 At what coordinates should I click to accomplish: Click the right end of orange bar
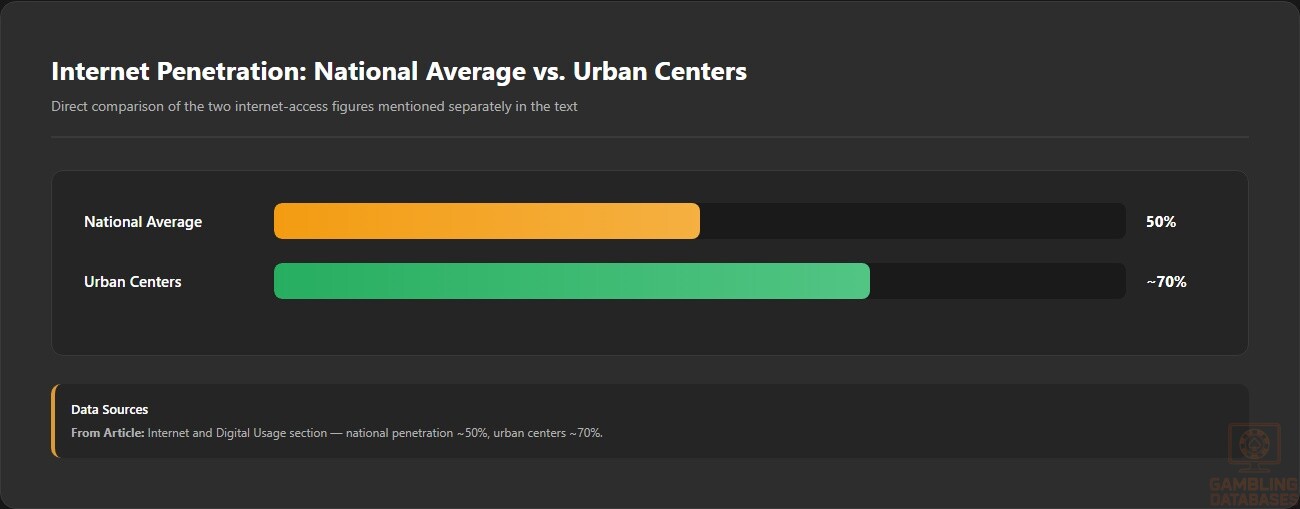click(693, 221)
